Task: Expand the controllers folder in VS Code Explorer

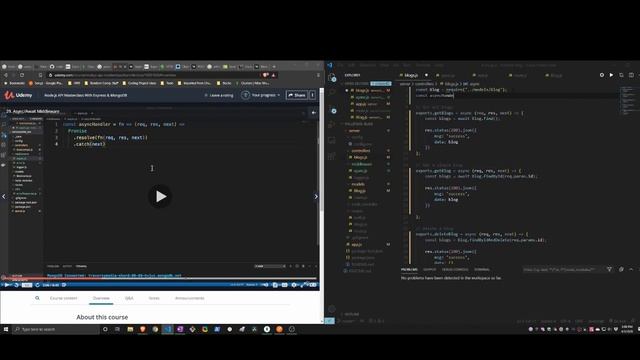Action: (361, 151)
